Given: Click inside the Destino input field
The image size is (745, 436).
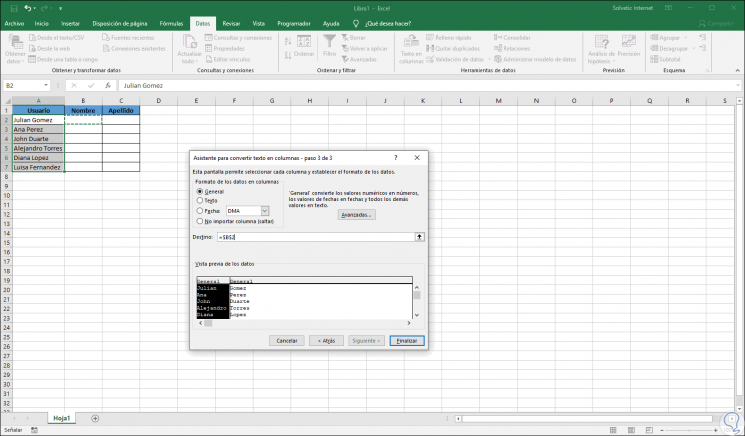Looking at the screenshot, I should pos(315,236).
